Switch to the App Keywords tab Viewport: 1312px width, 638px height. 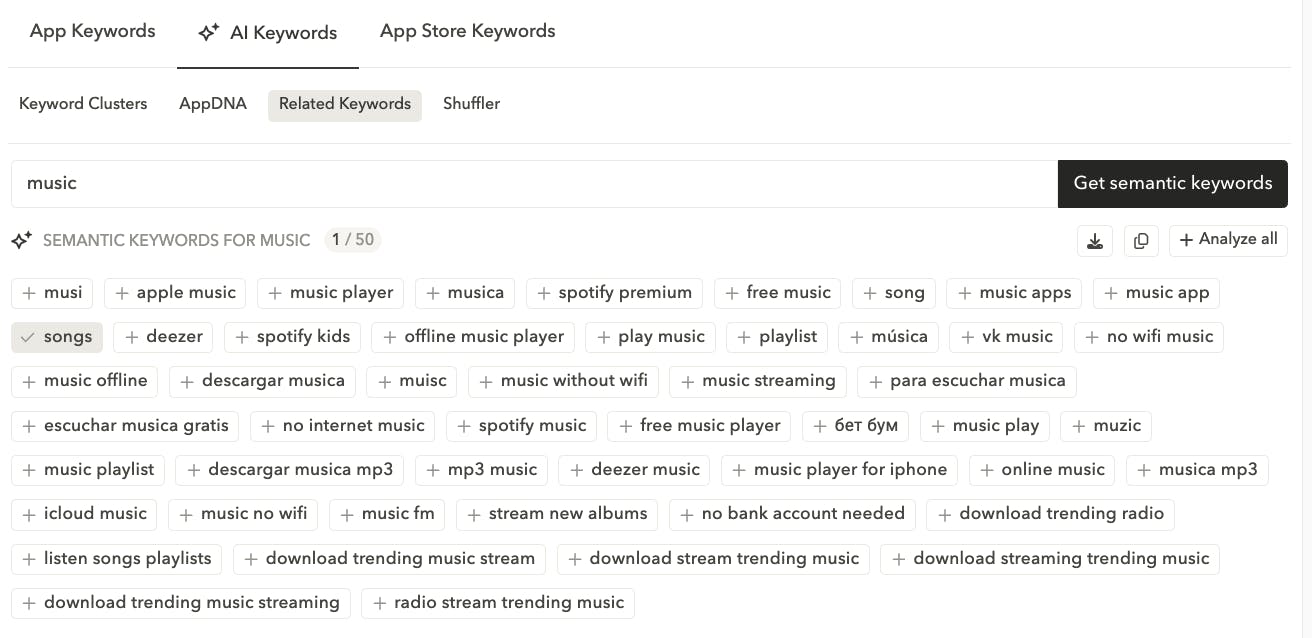click(92, 31)
